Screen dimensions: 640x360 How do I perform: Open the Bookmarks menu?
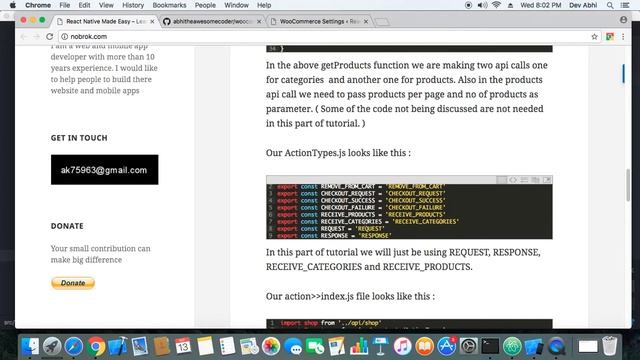(x=169, y=5)
